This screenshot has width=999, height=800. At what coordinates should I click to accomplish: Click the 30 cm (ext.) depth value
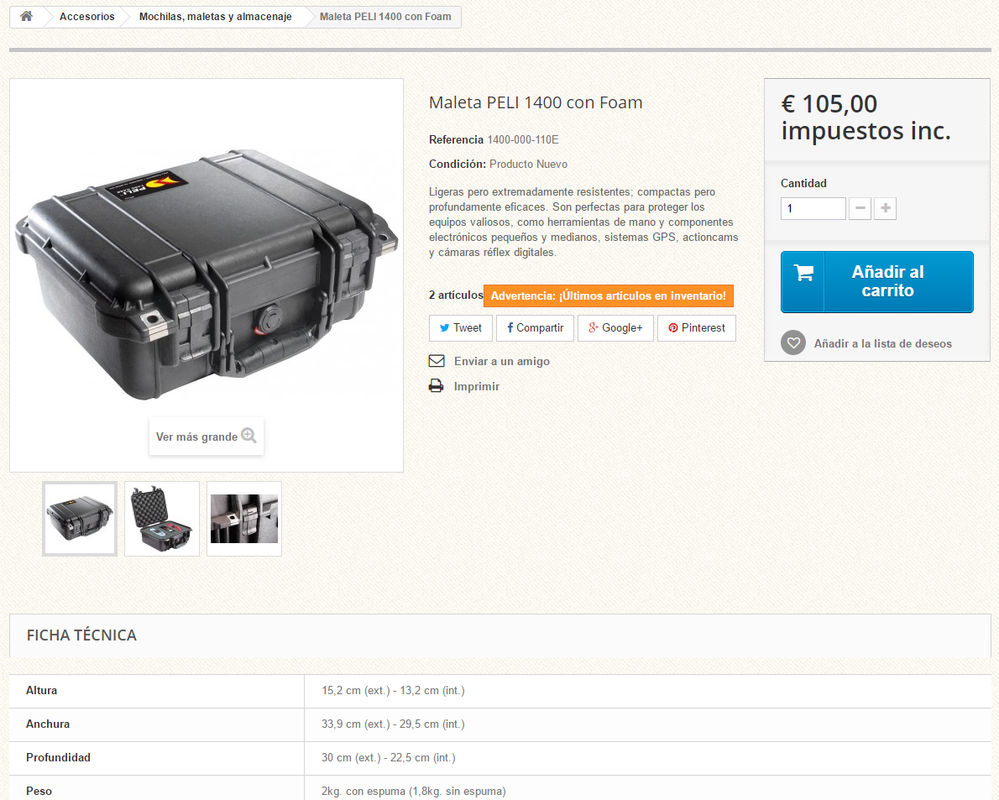(389, 758)
